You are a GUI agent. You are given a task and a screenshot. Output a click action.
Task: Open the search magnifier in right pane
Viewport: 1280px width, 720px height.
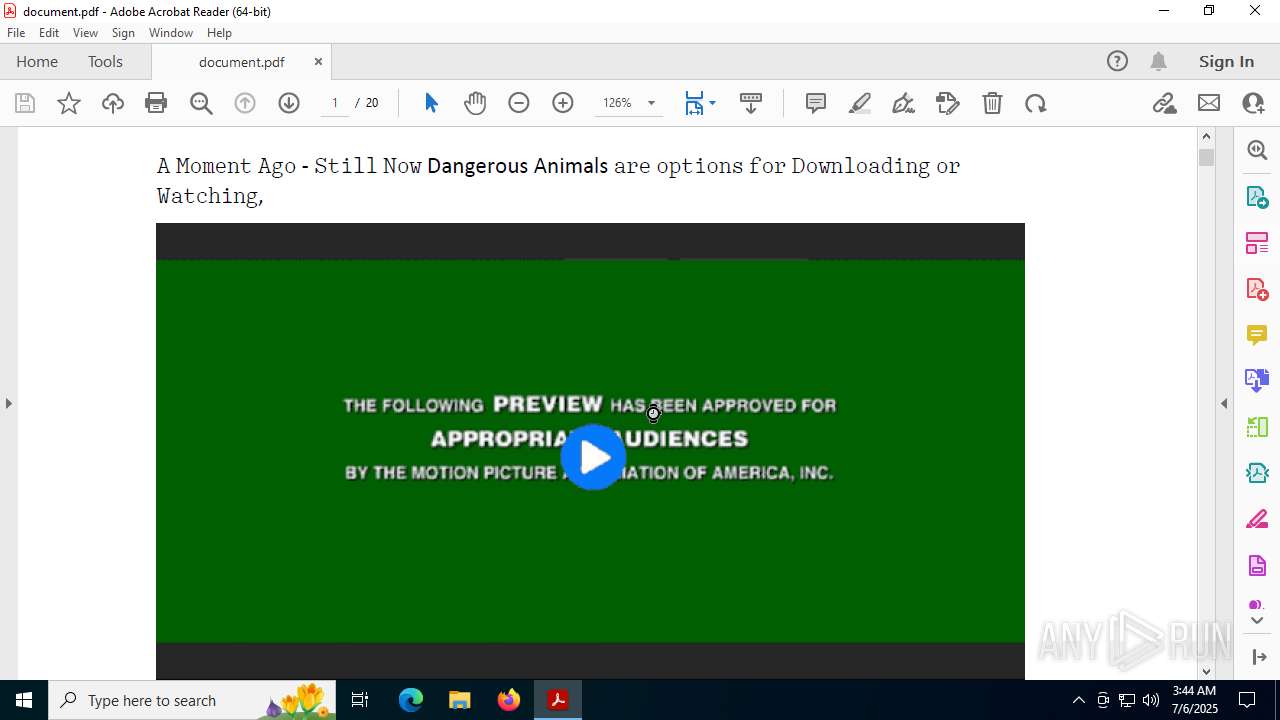(1257, 150)
